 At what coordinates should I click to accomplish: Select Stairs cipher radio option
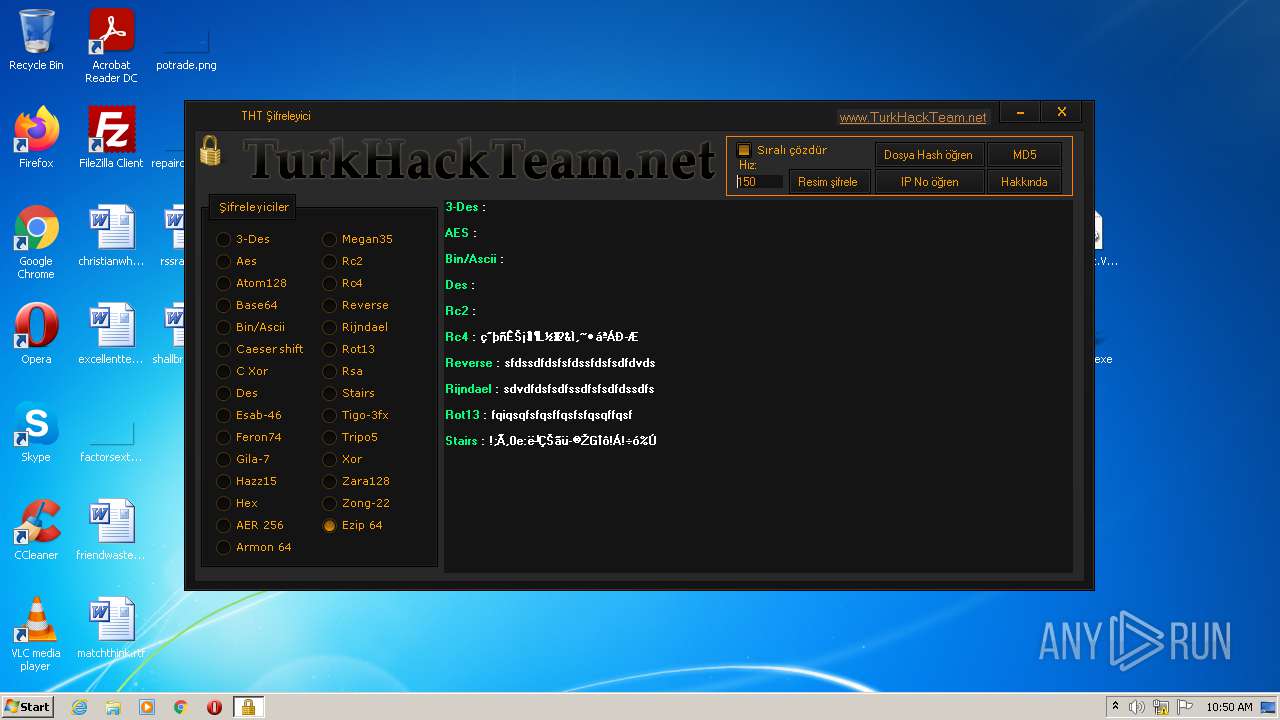[x=329, y=393]
